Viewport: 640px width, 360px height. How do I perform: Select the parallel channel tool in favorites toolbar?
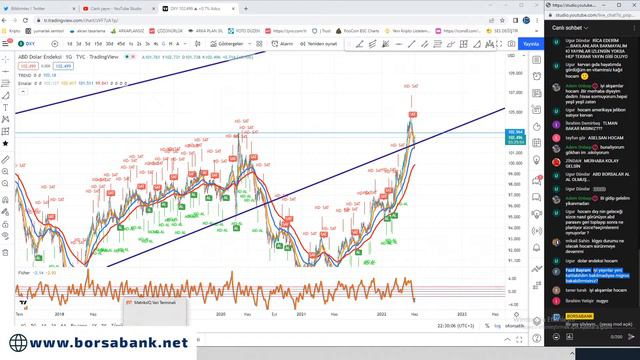tap(424, 44)
